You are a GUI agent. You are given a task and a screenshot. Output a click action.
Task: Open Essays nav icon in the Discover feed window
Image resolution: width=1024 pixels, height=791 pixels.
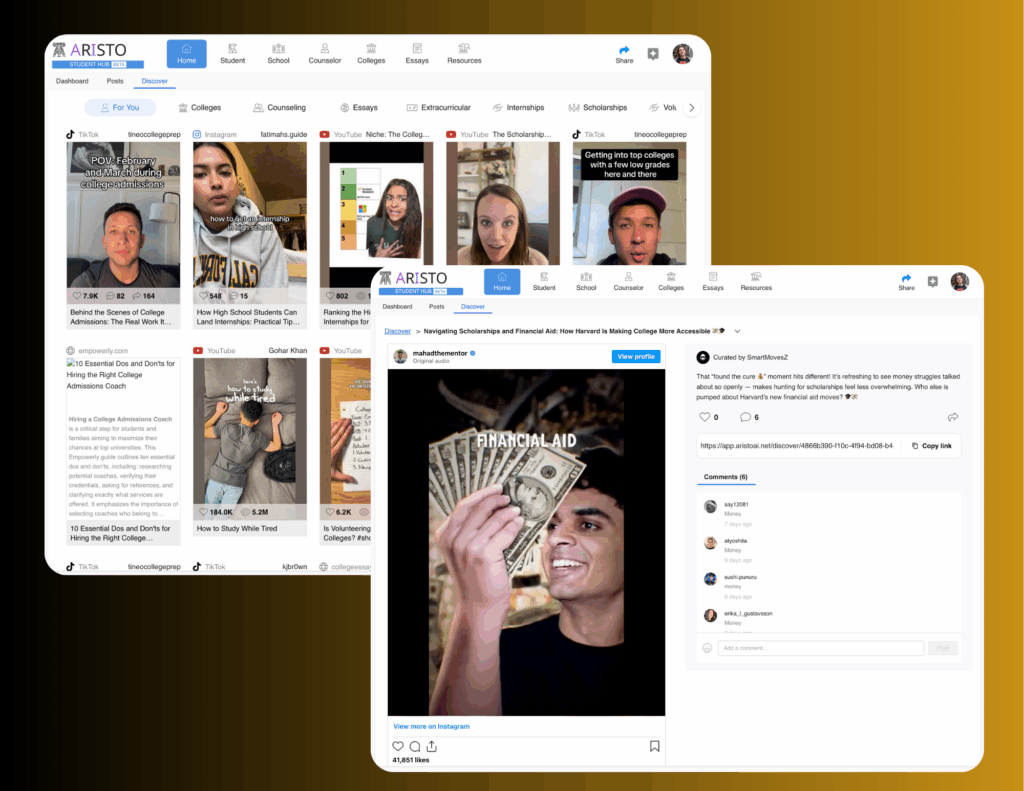pyautogui.click(x=417, y=54)
